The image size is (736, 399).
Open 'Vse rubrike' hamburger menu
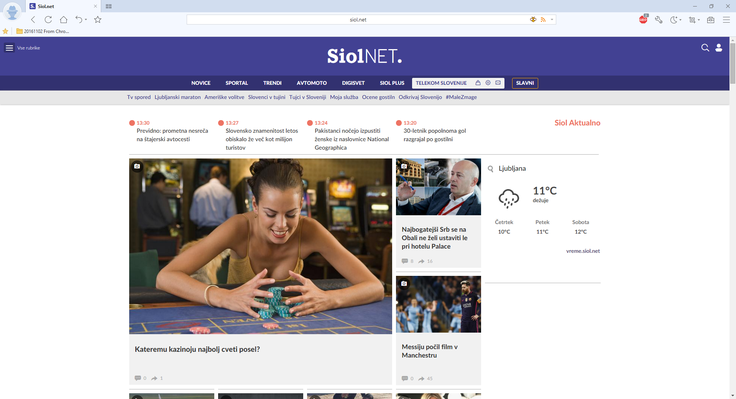pos(9,48)
